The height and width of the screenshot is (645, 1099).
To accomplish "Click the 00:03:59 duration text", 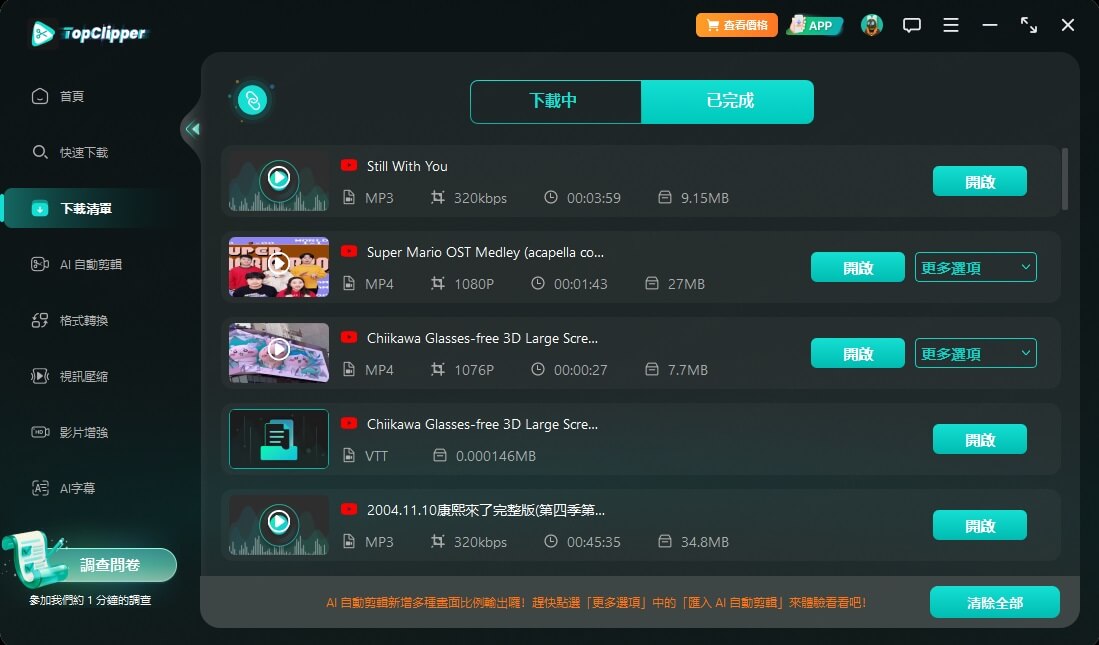I will pos(594,198).
